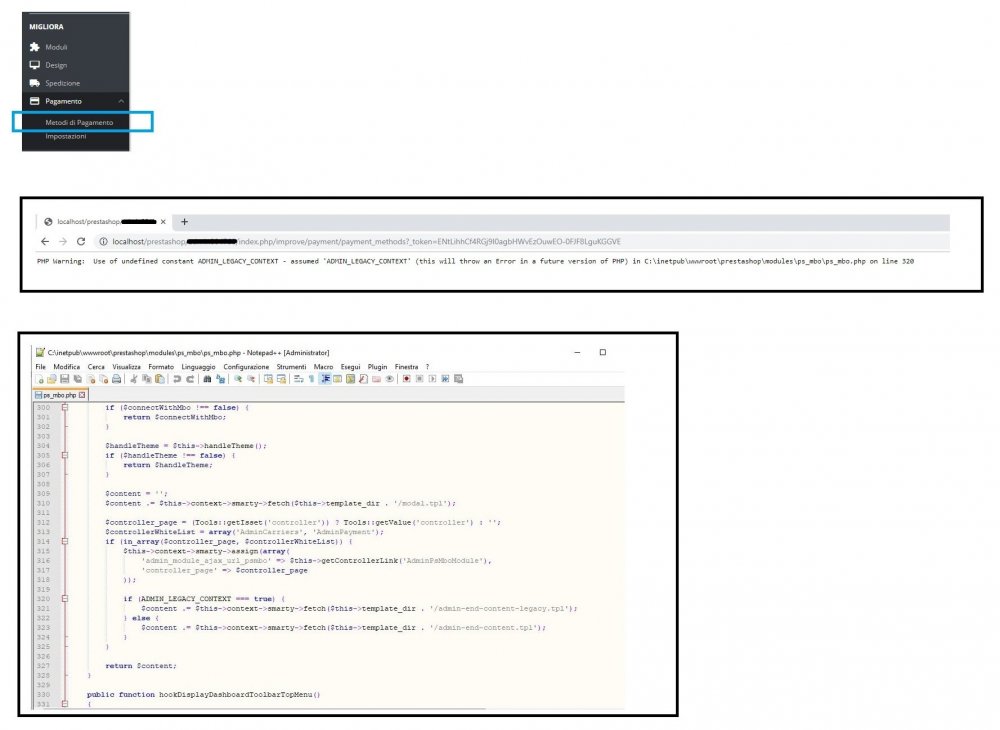
Task: Click the Replace toolbar icon
Action: pyautogui.click(x=221, y=379)
